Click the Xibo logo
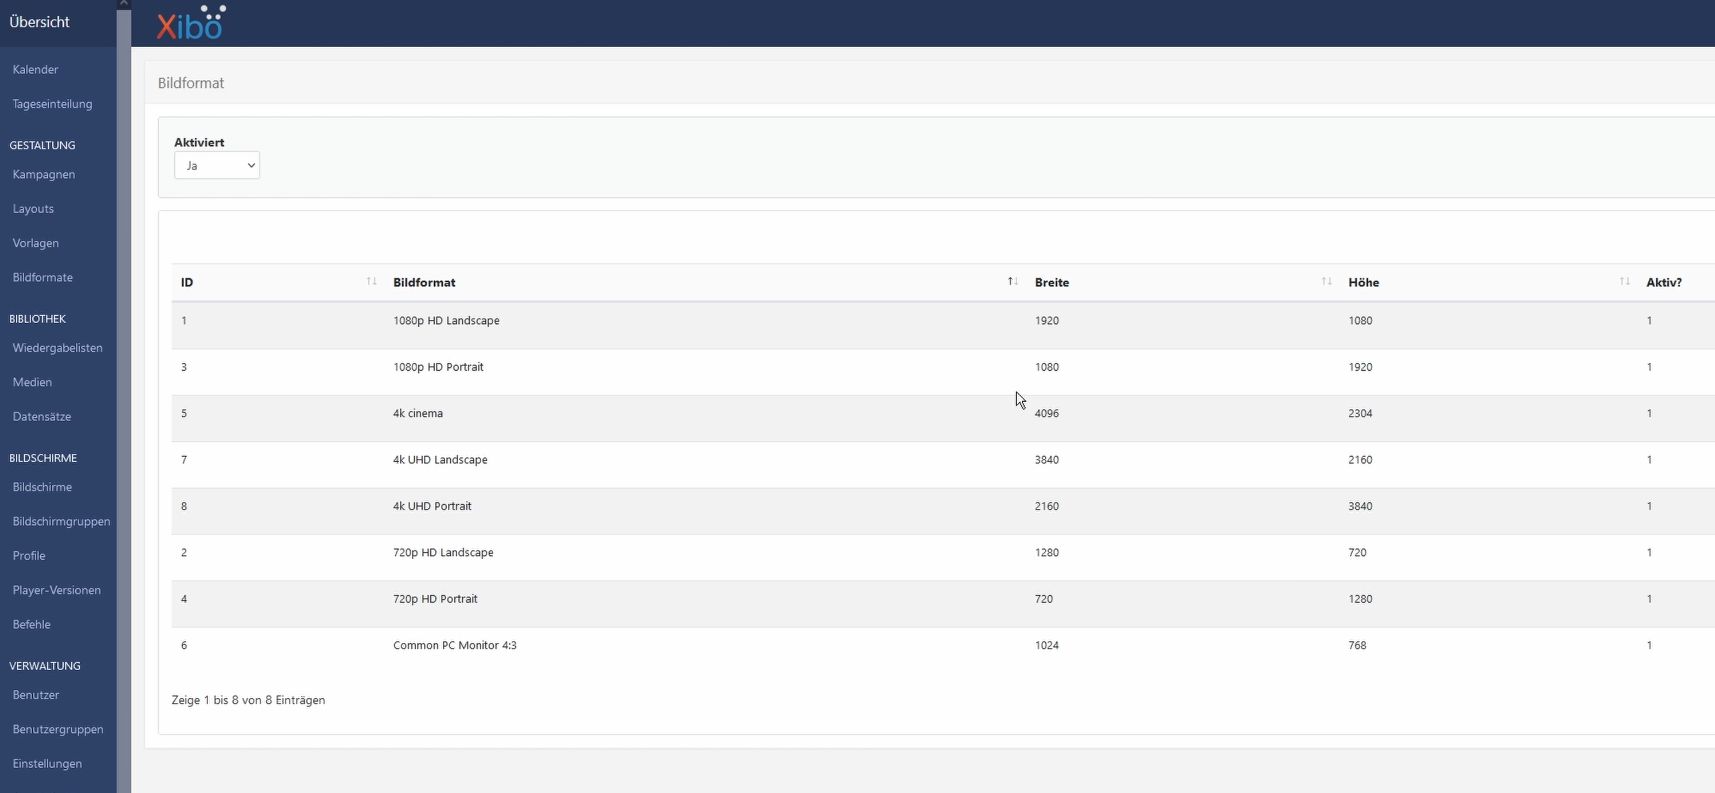Viewport: 1715px width, 793px height. point(191,23)
